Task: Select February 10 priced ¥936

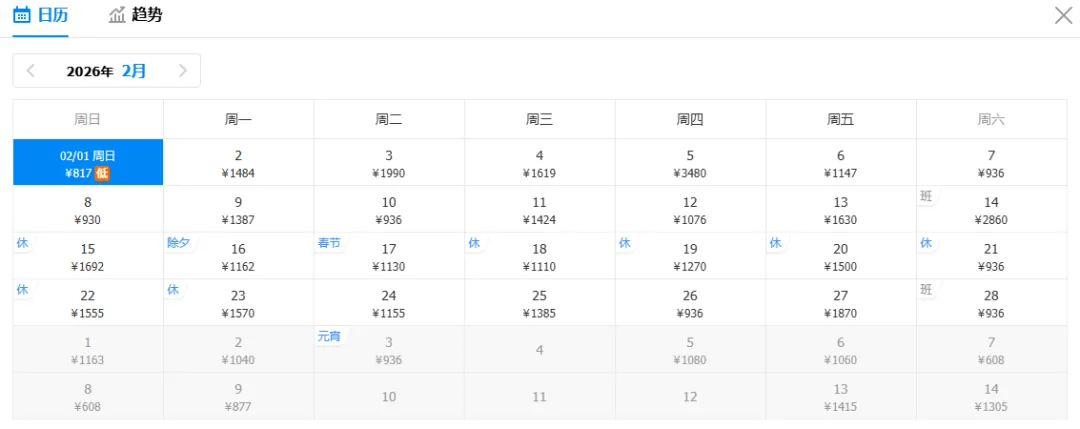Action: [389, 210]
